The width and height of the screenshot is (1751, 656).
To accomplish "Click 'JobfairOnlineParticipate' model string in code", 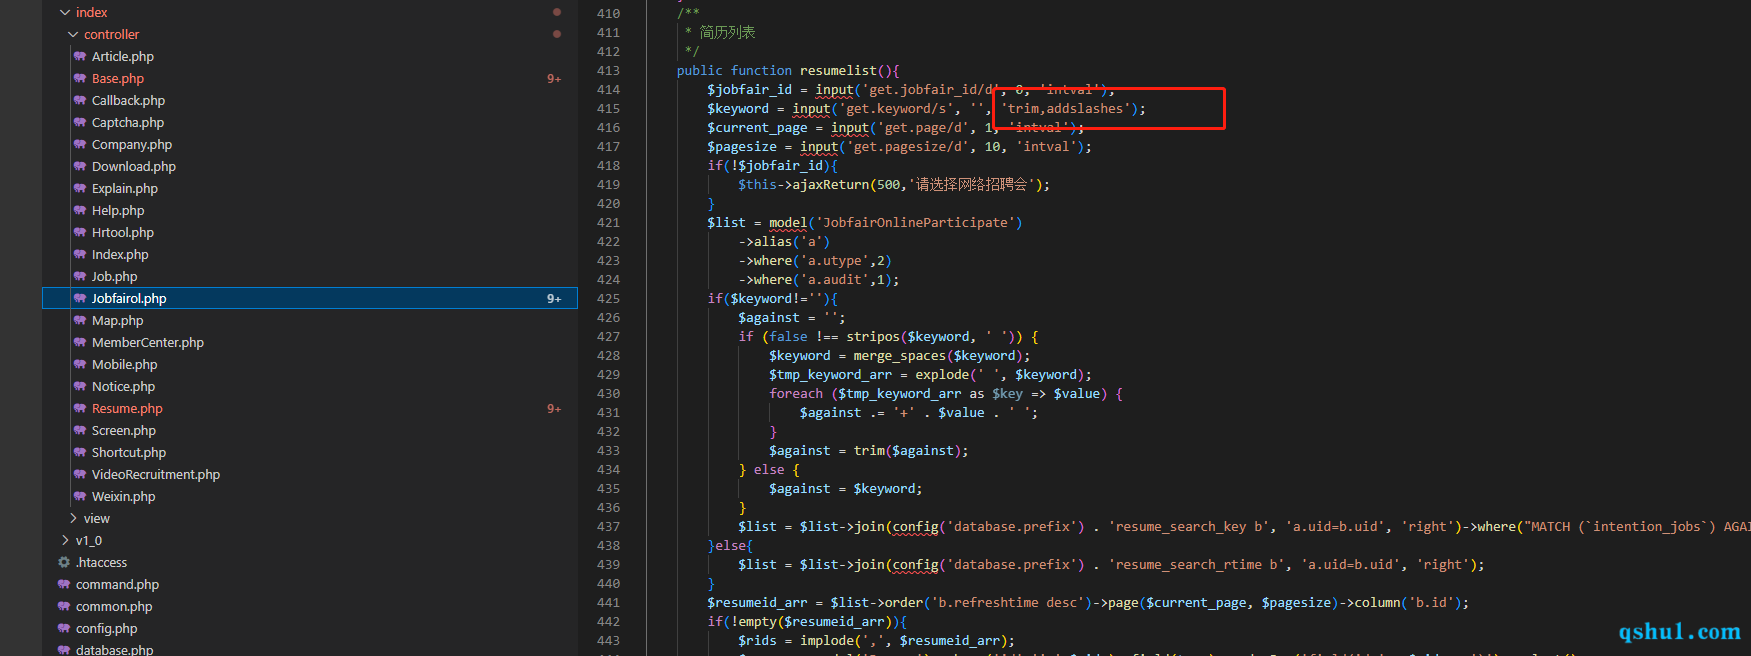I will pyautogui.click(x=915, y=223).
